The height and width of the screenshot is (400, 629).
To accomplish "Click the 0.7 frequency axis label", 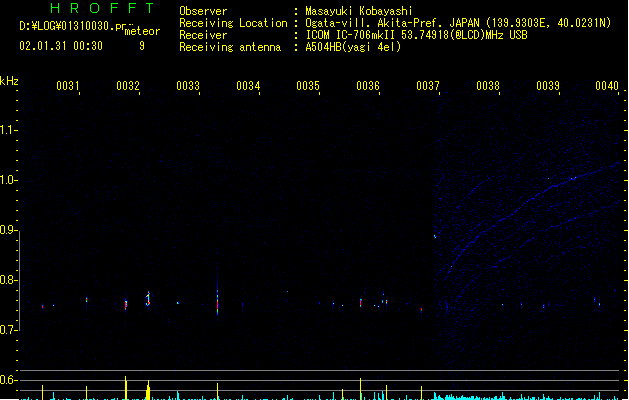I will 8,330.
